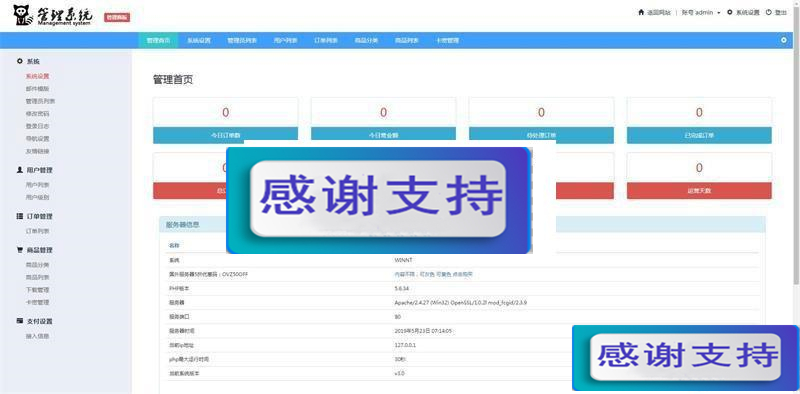
Task: Click the red 运营天数 button
Action: tap(699, 190)
